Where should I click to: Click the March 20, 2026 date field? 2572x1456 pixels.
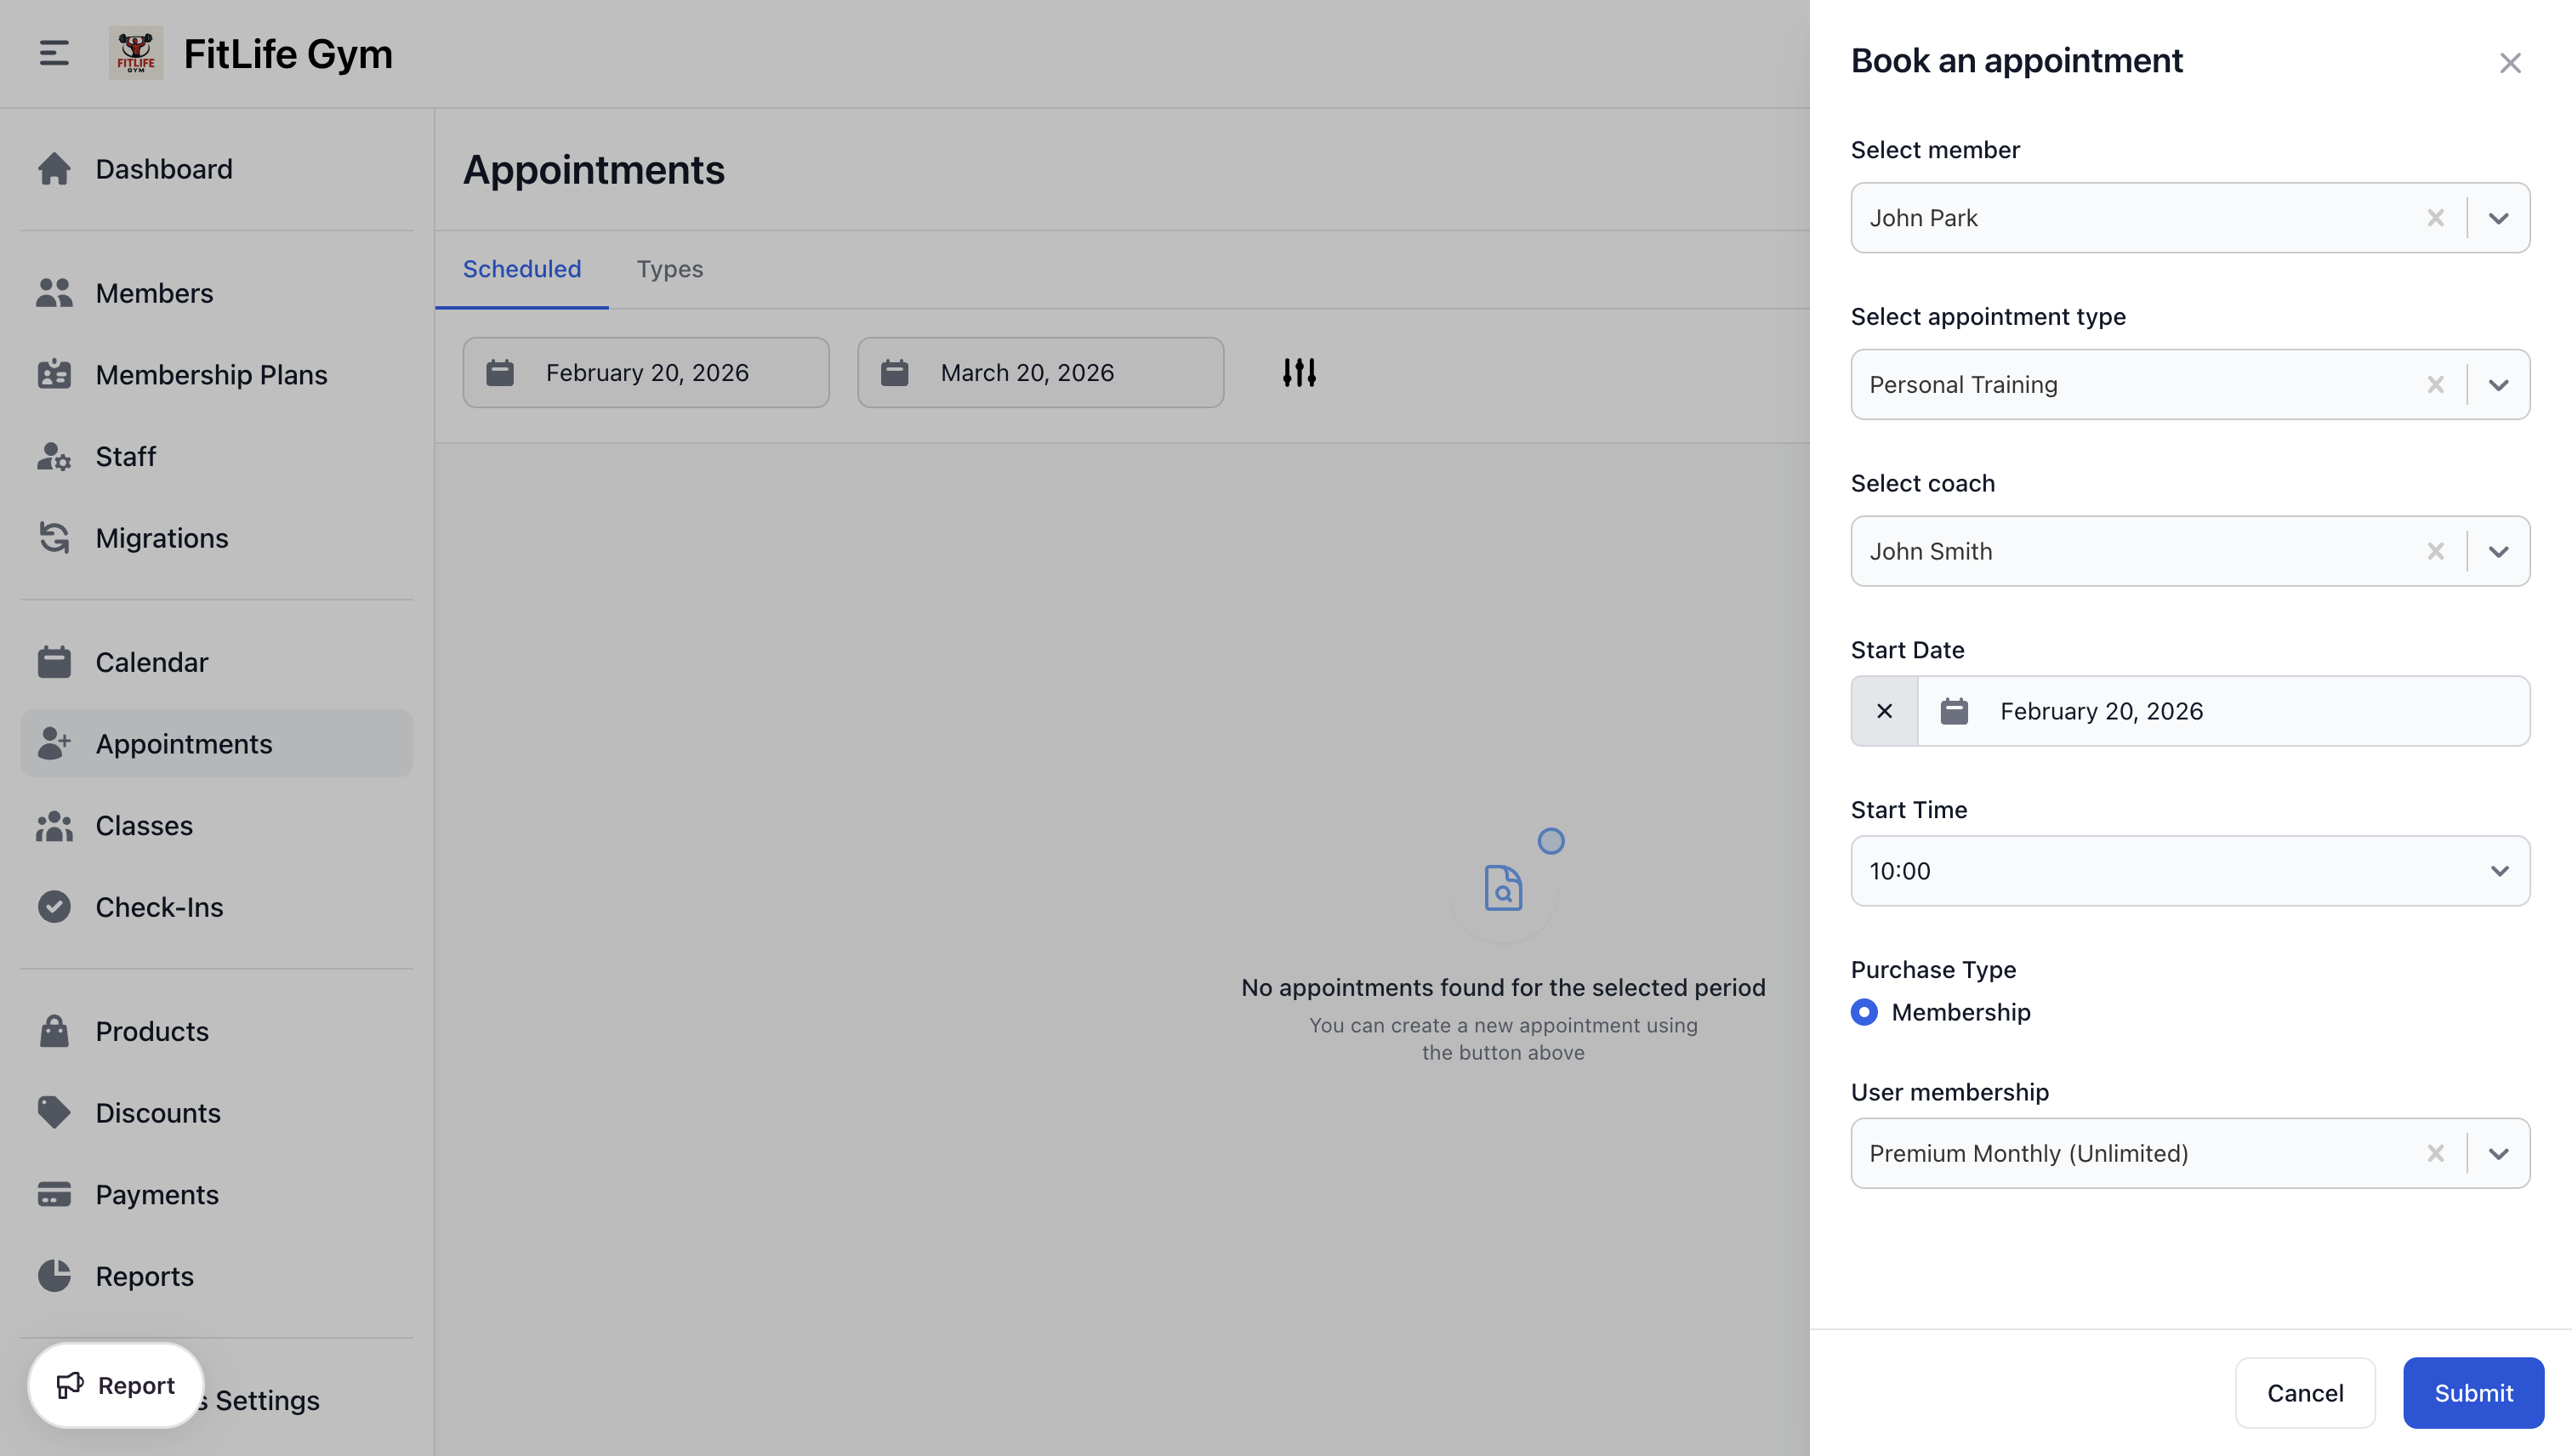[1040, 372]
